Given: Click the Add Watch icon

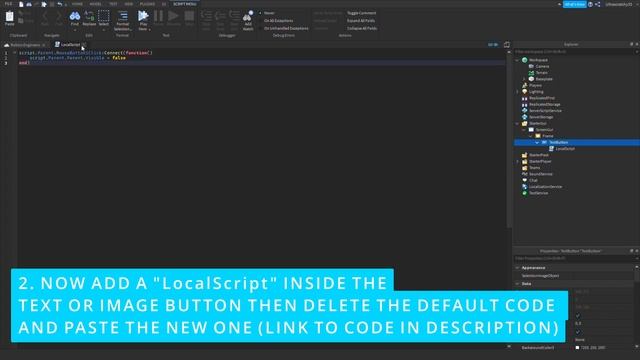Looking at the screenshot, I should [x=248, y=16].
